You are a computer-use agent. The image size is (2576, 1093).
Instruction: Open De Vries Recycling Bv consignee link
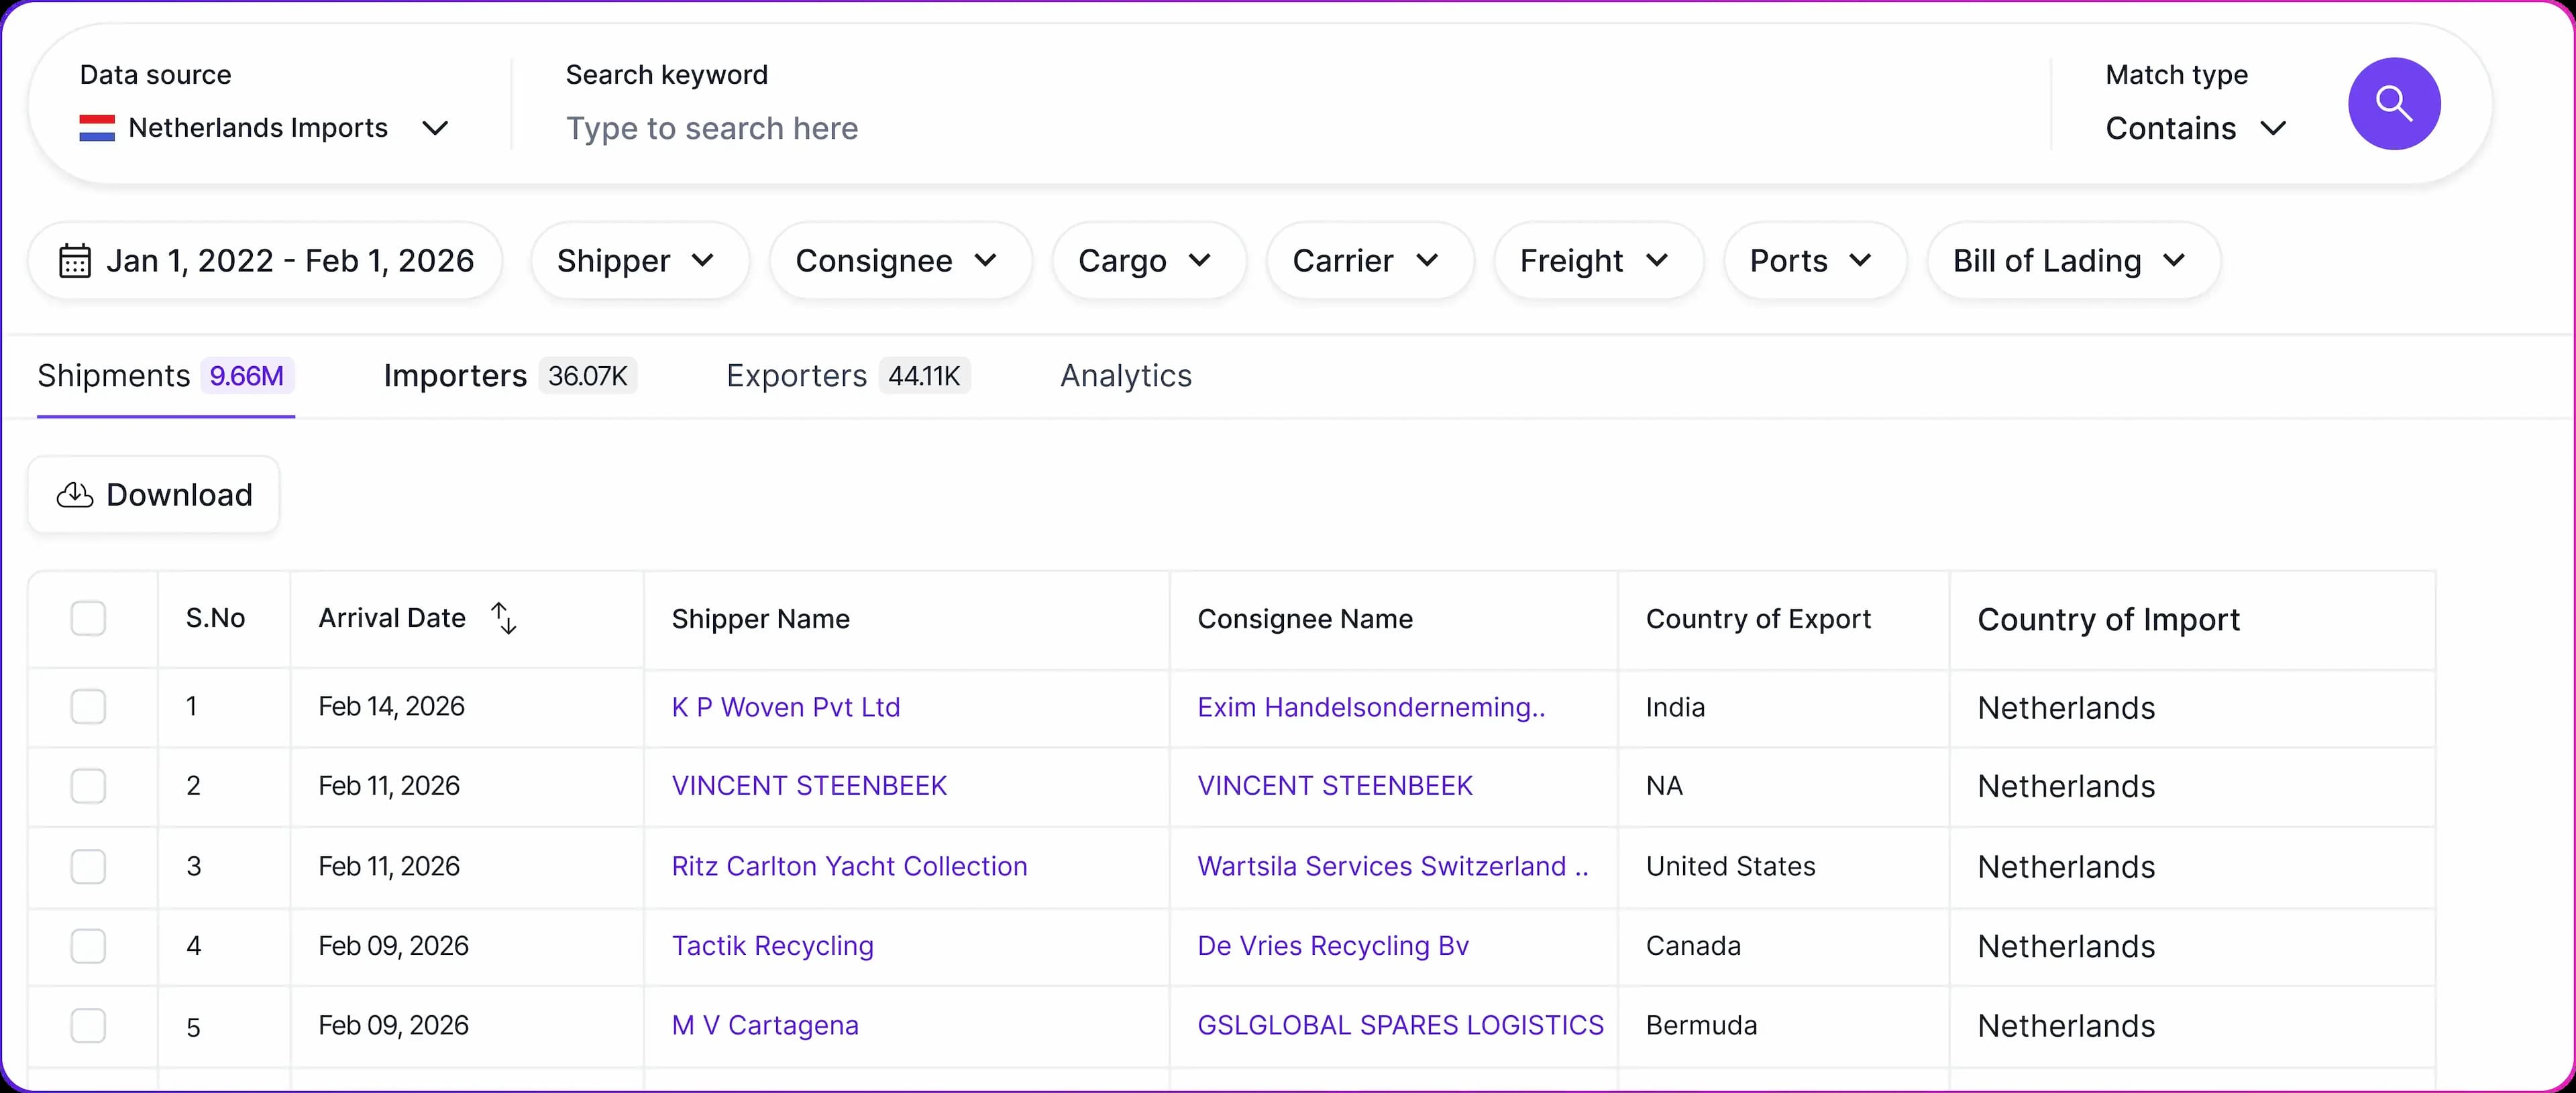click(1332, 946)
